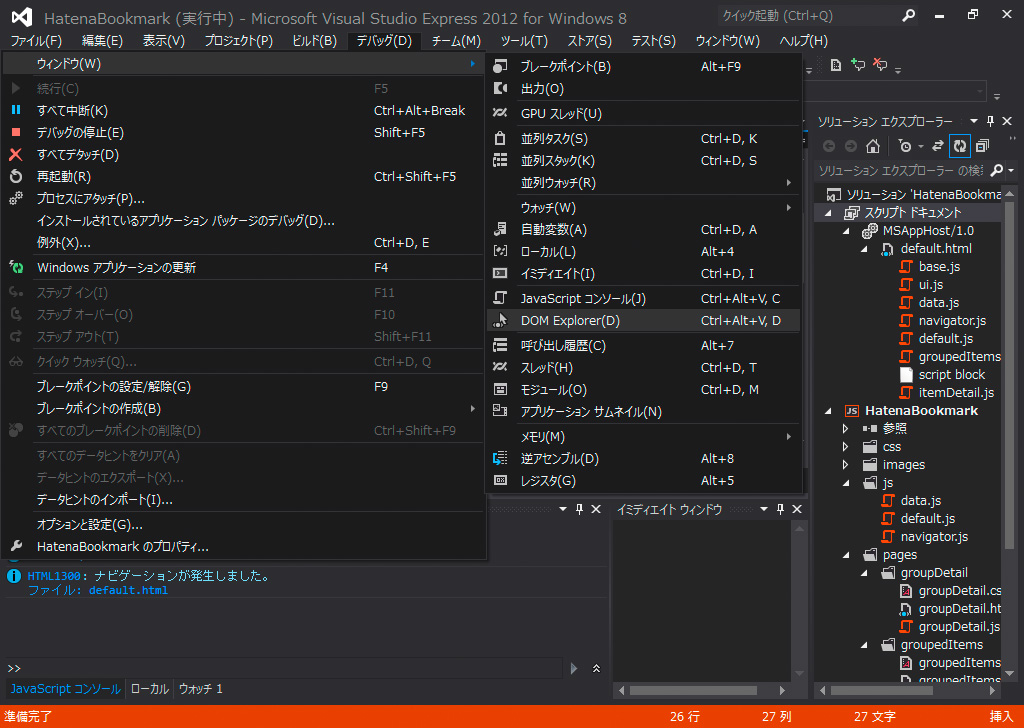The height and width of the screenshot is (728, 1024).
Task: Click the 出力(O) output icon
Action: point(500,88)
